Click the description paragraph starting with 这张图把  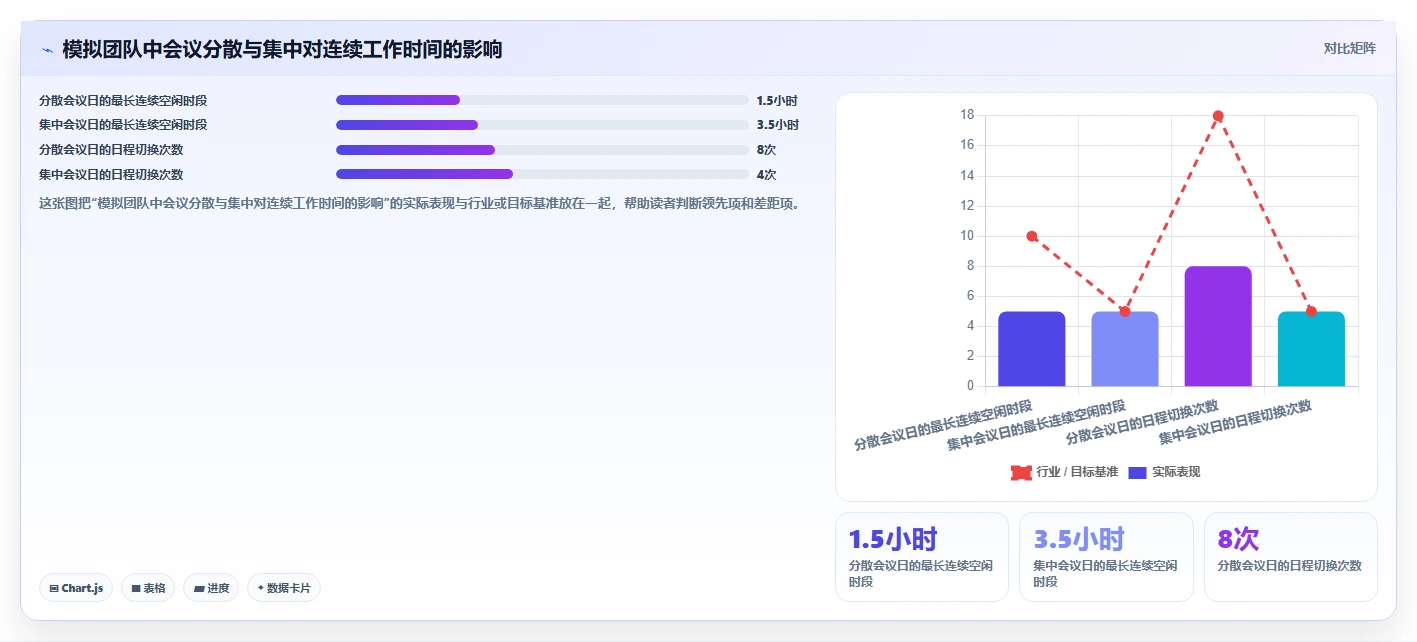point(419,203)
